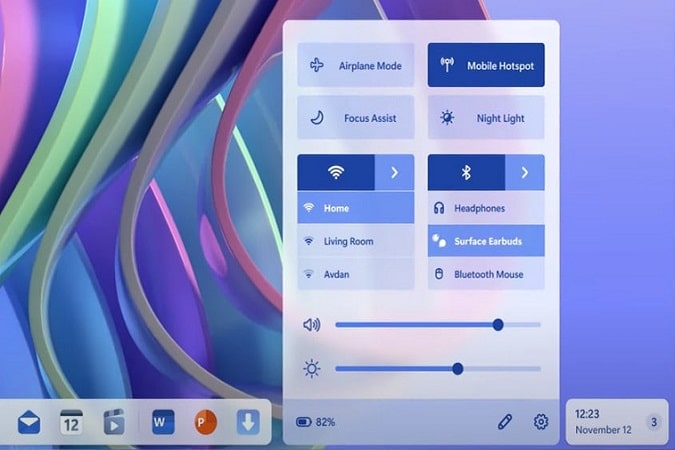Toggle Airplane Mode on

coord(356,65)
